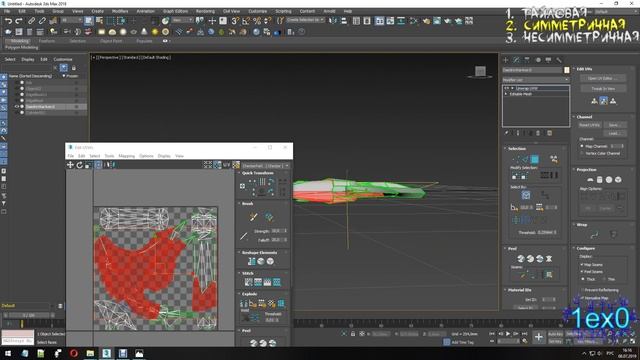Viewport: 640px width, 360px height.
Task: Click the Rotate icon in Edit UVWs toolbar
Action: click(80, 165)
